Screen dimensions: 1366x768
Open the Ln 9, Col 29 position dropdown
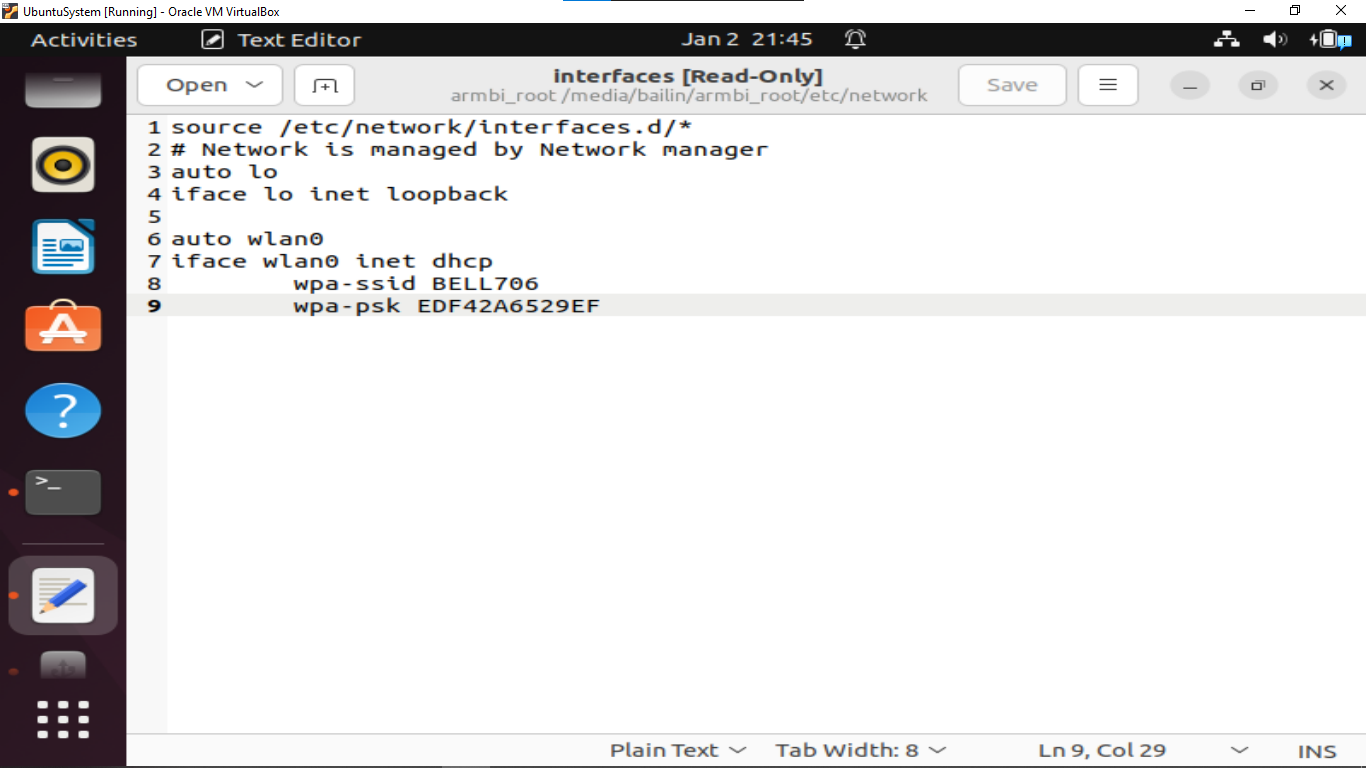point(1142,750)
